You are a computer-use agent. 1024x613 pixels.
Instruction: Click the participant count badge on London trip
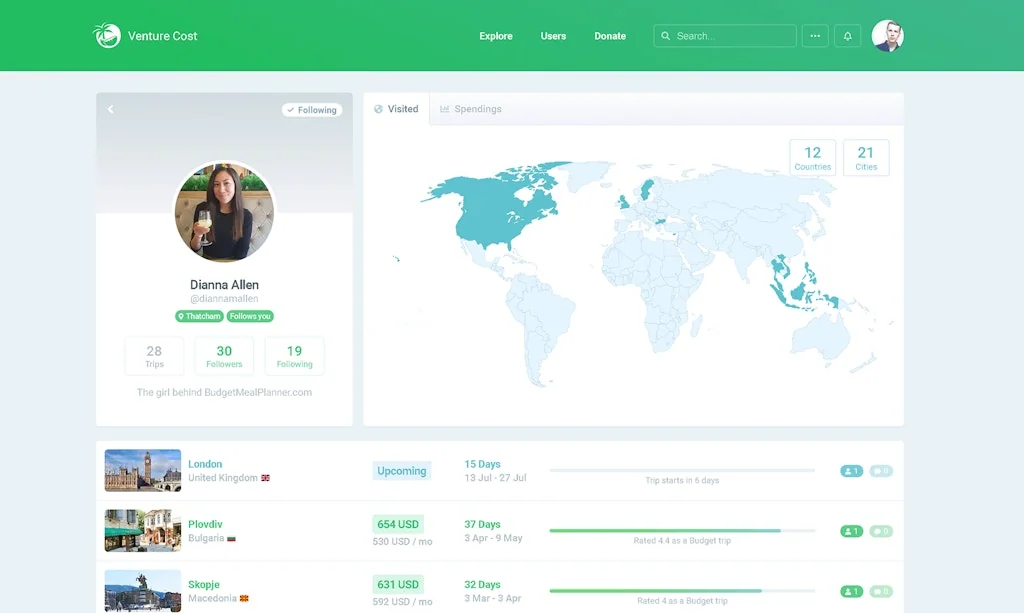[x=851, y=470]
